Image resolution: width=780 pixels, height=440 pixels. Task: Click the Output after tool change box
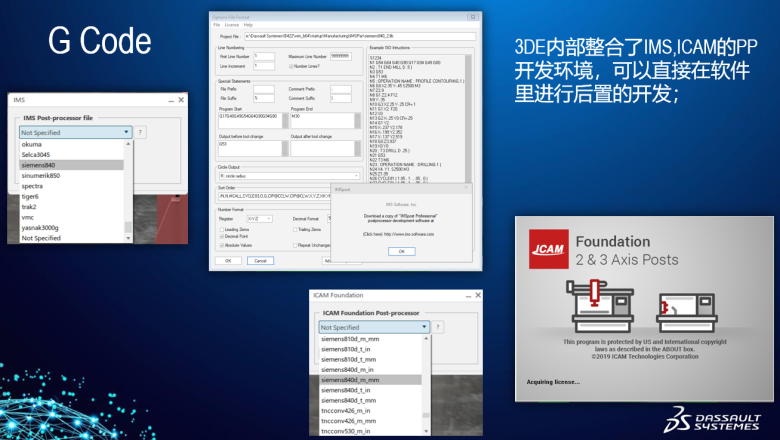[325, 148]
